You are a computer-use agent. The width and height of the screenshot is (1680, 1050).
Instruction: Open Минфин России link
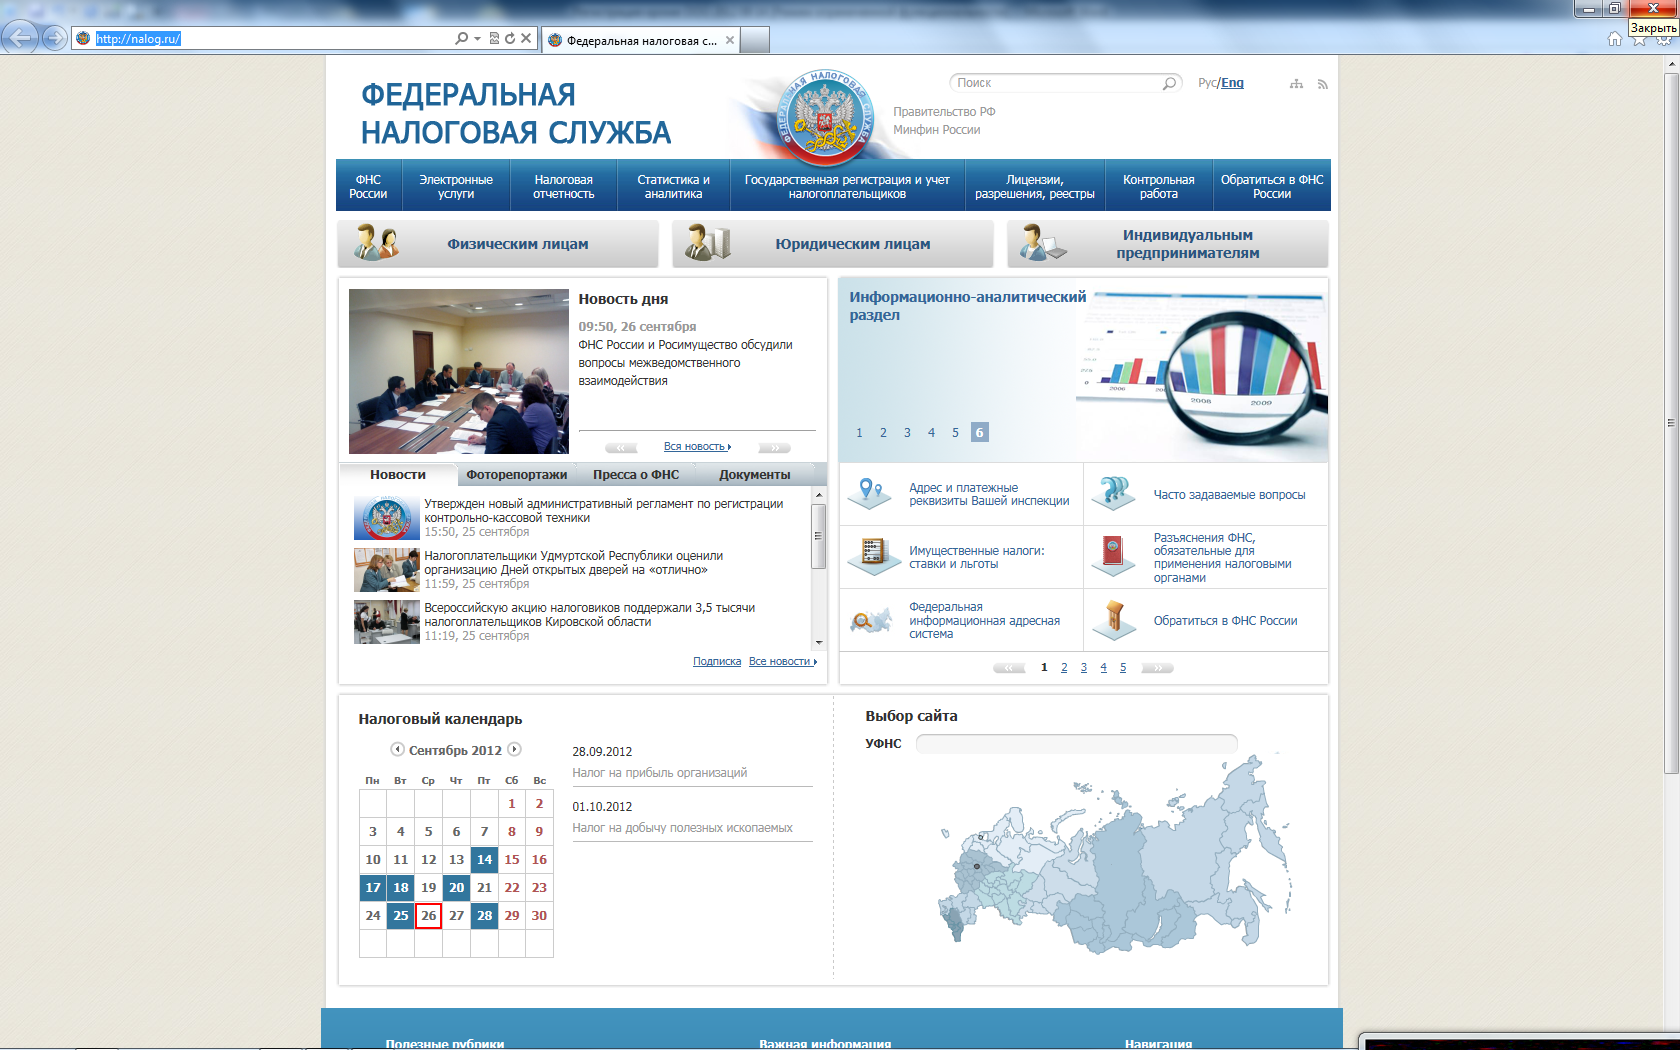936,130
